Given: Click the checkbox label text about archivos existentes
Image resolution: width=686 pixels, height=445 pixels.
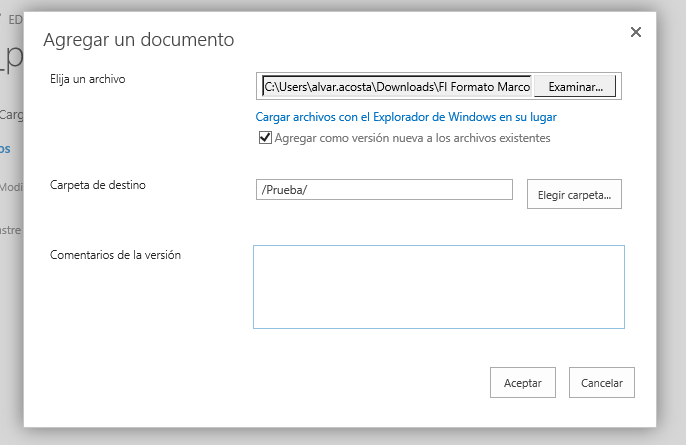Looking at the screenshot, I should 411,138.
